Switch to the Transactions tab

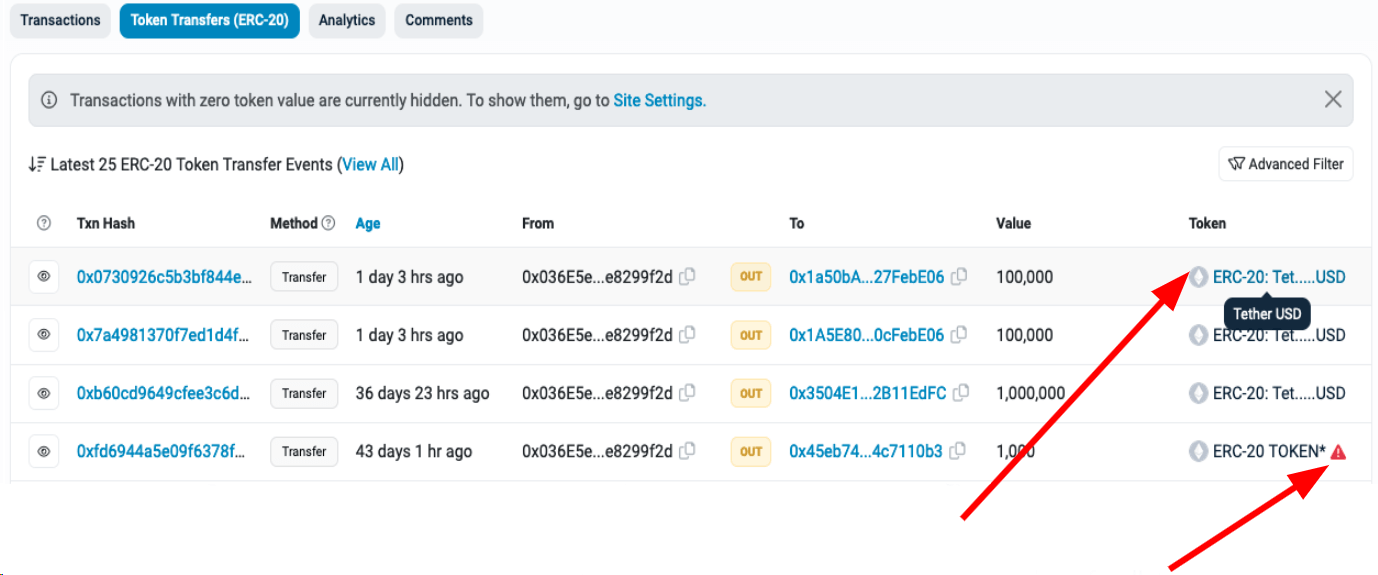[60, 20]
